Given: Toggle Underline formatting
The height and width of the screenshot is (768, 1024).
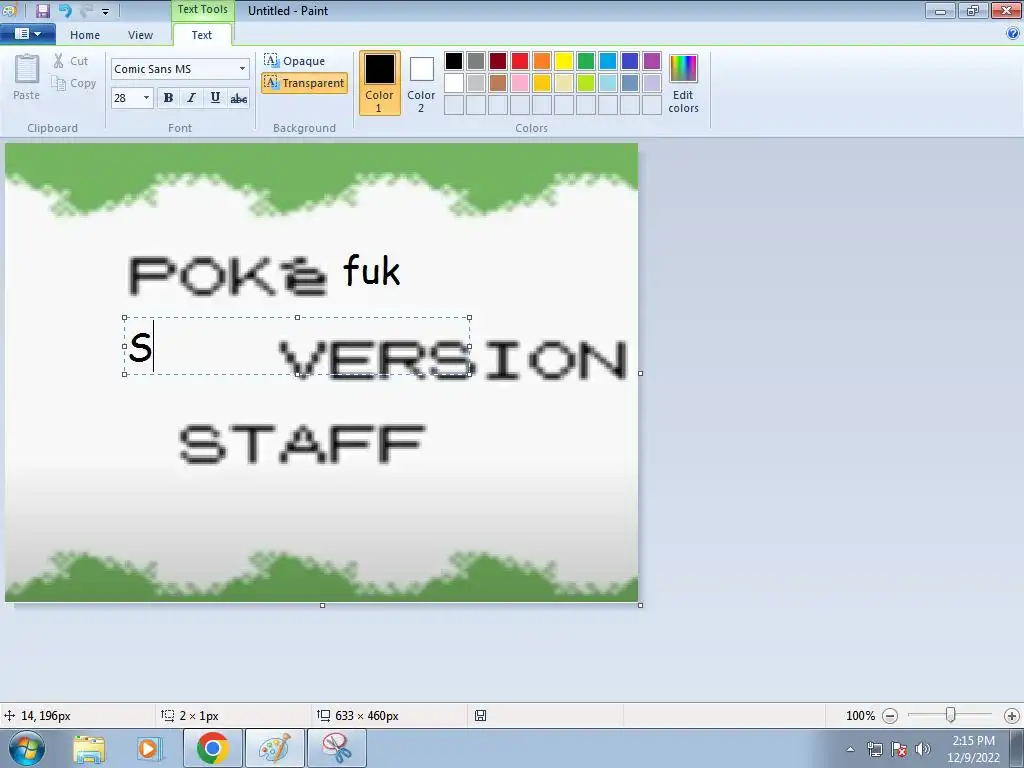Looking at the screenshot, I should (215, 98).
